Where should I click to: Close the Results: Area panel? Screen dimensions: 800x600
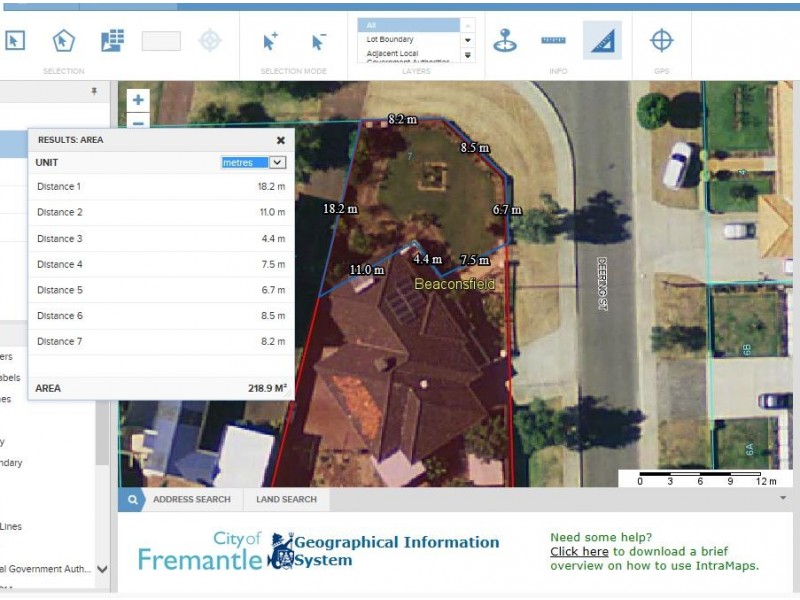click(281, 141)
